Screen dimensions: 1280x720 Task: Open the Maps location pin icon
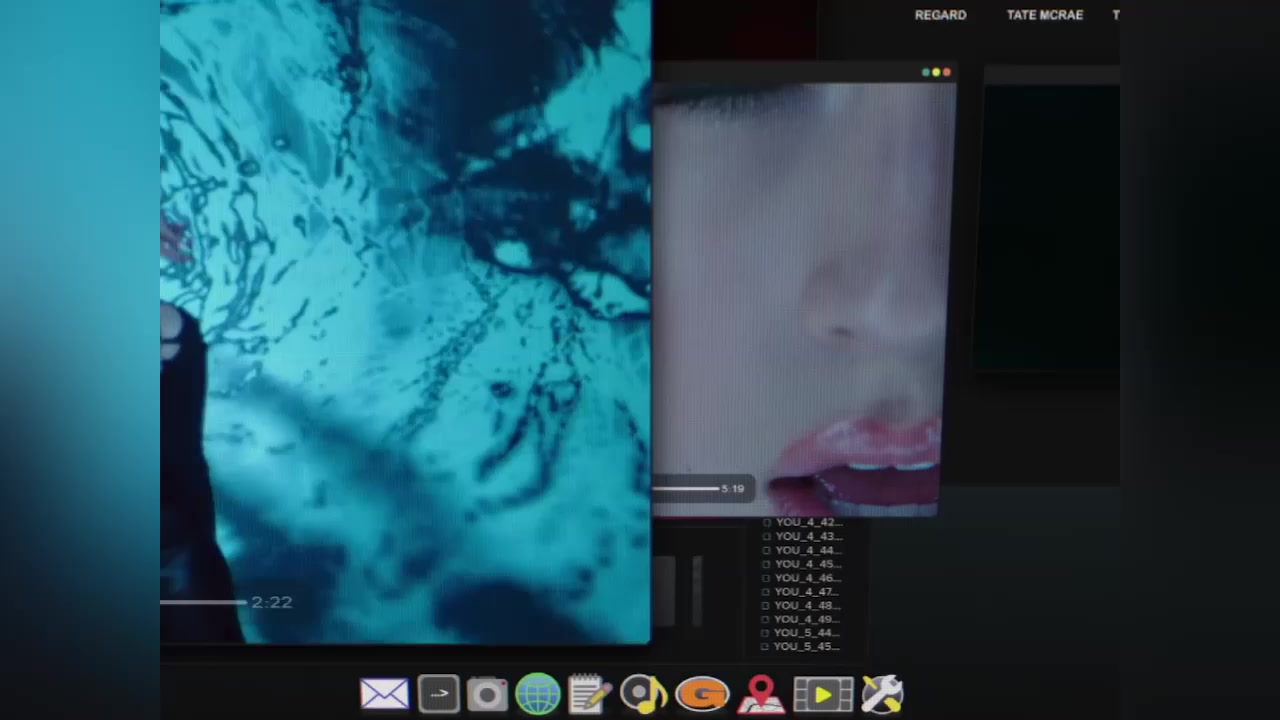[761, 695]
